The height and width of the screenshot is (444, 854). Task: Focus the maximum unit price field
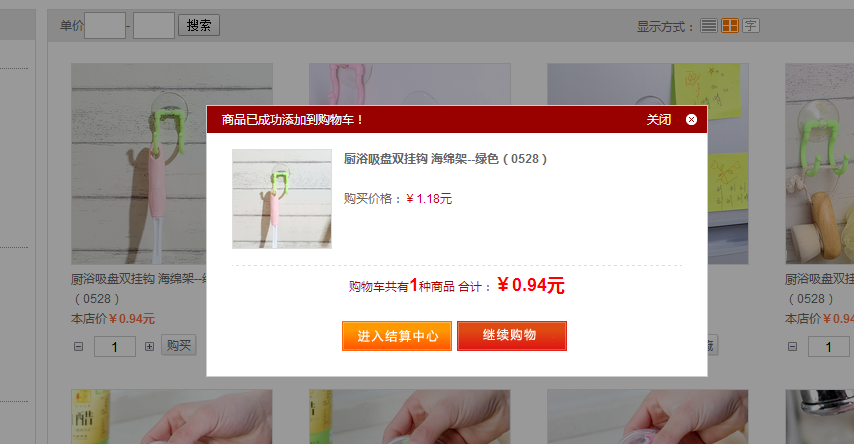pos(154,26)
